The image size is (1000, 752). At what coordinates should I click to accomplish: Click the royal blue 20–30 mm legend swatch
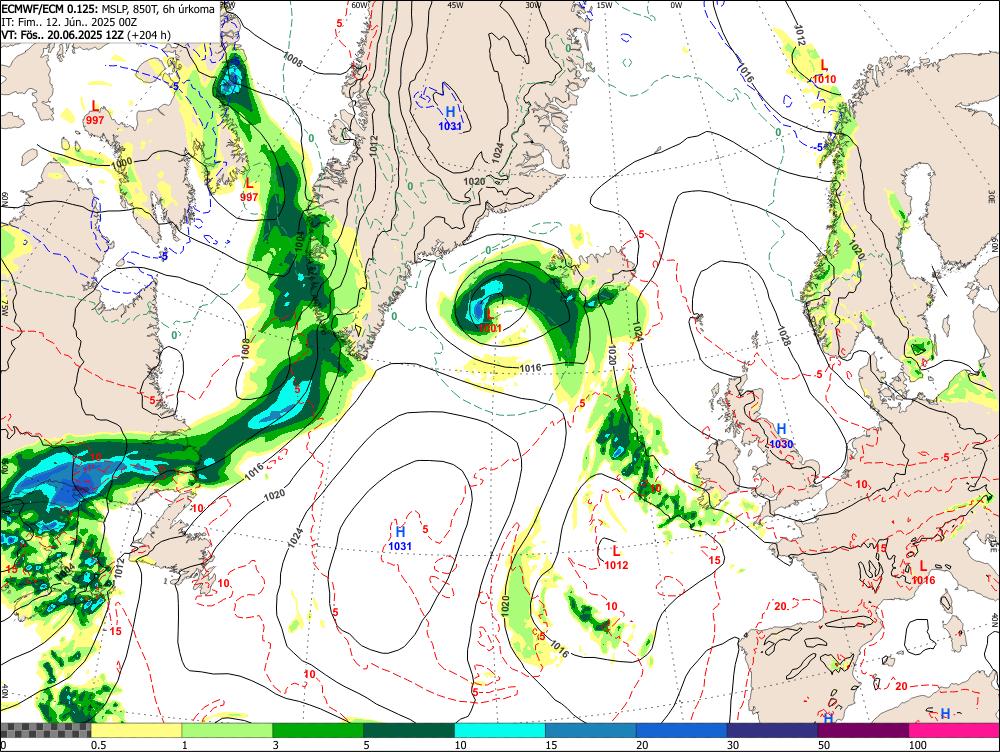(682, 730)
